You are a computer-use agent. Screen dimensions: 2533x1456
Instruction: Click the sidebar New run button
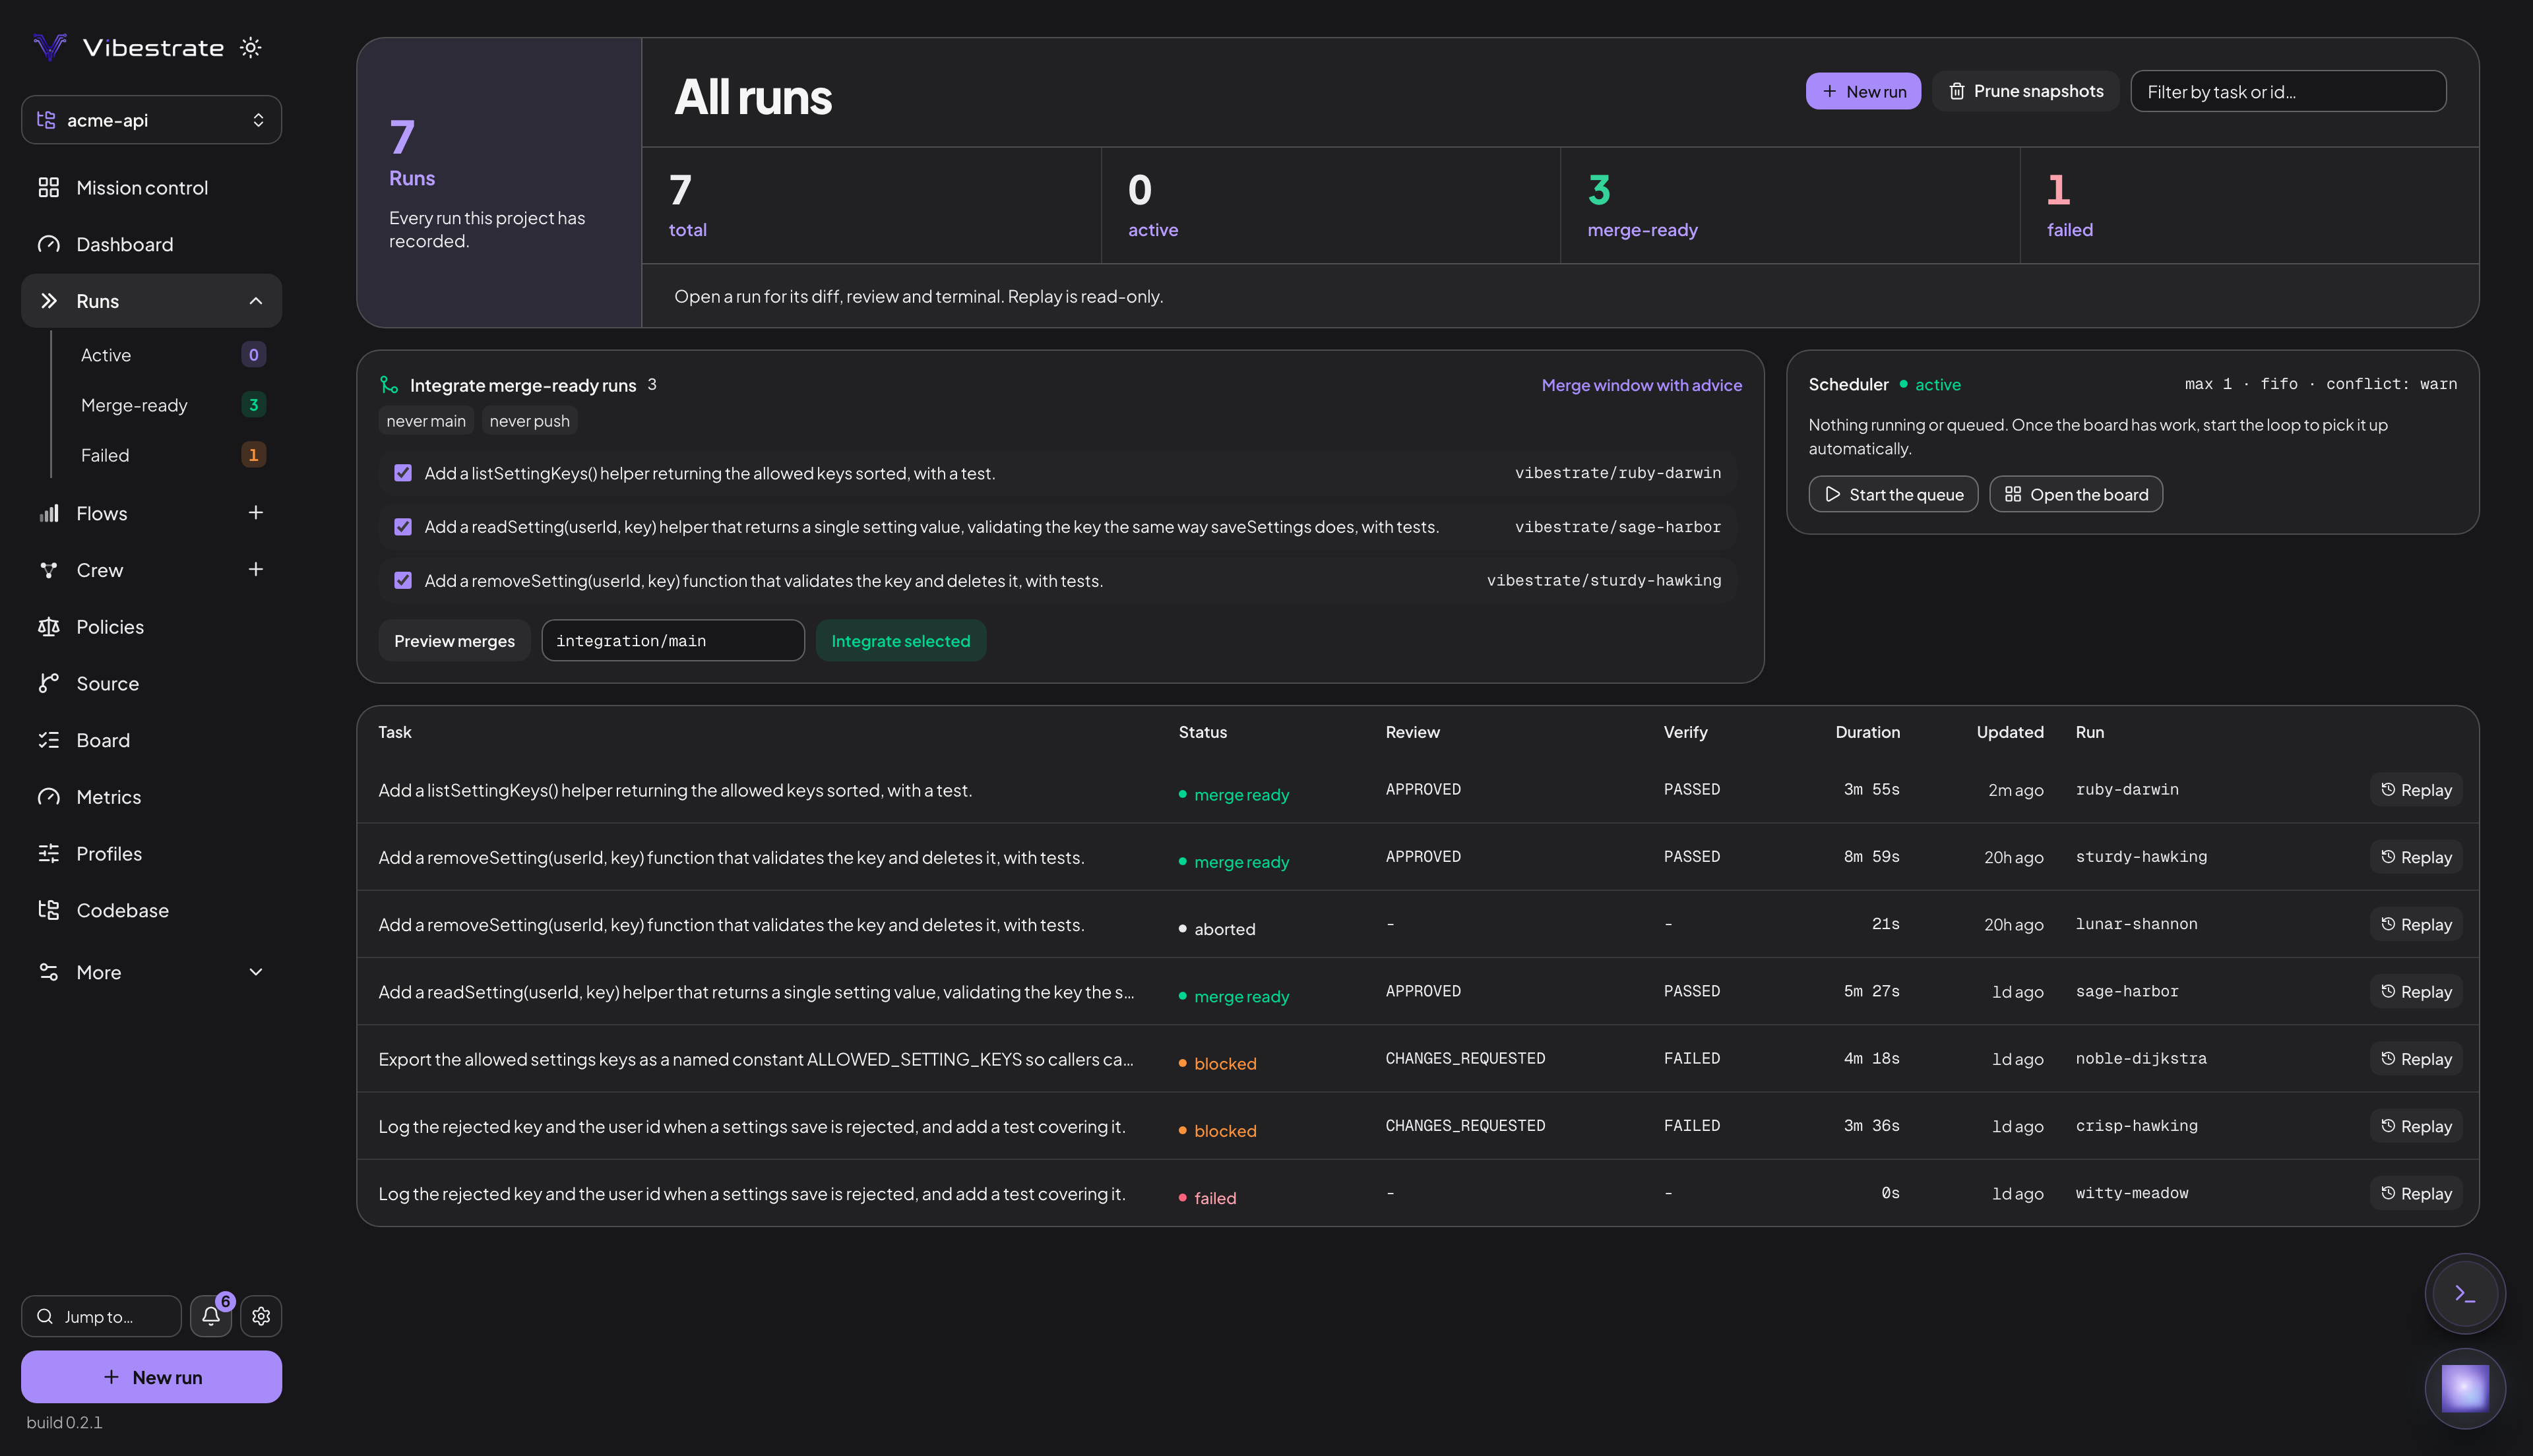pyautogui.click(x=151, y=1377)
